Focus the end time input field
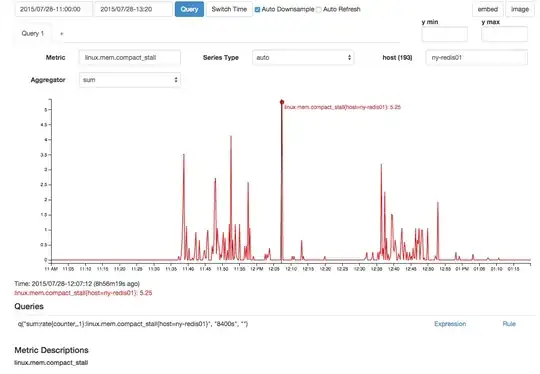Screen dimensions: 540x374 click(x=134, y=9)
